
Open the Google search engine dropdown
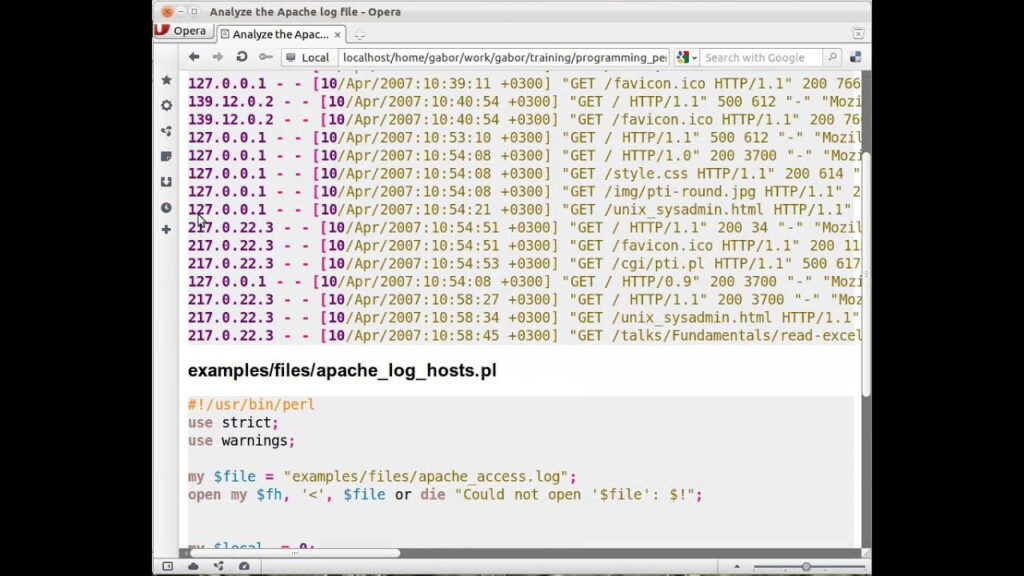pos(686,57)
